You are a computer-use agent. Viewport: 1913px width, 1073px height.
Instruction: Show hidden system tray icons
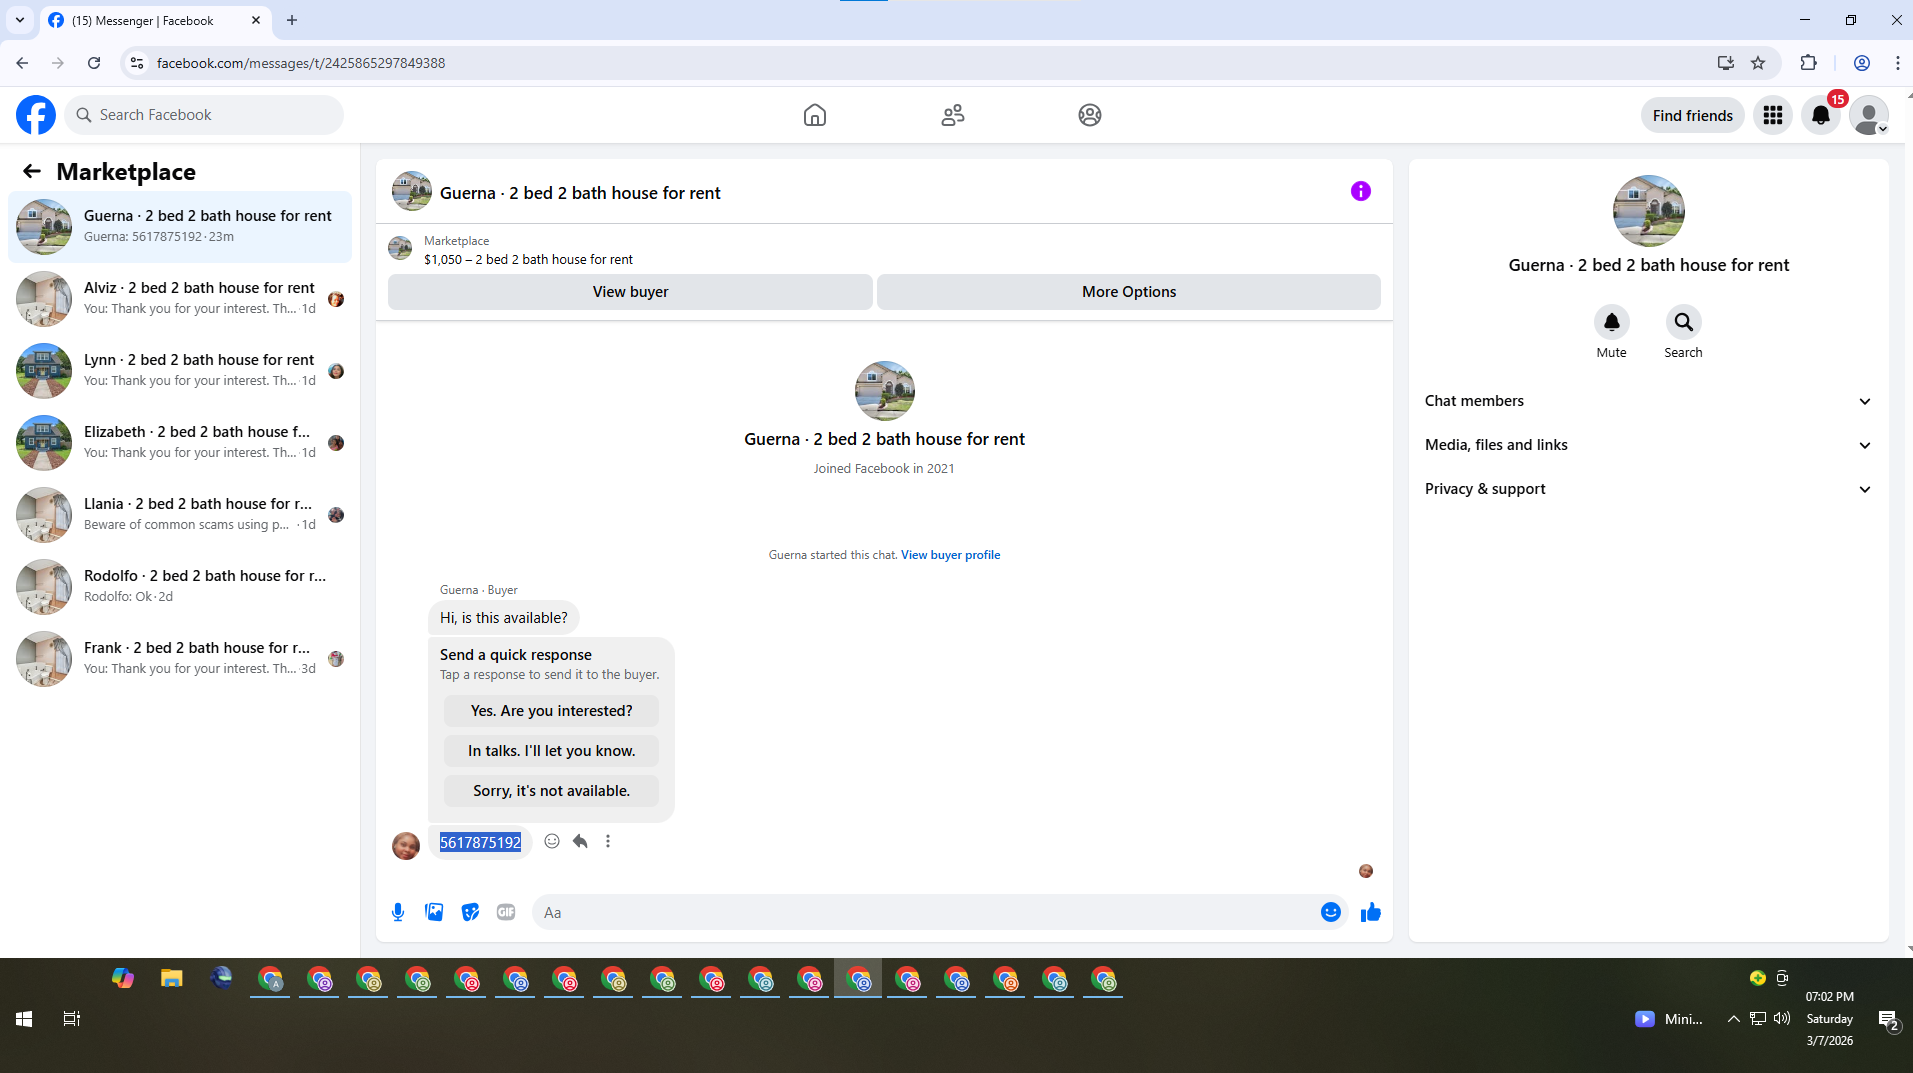(x=1733, y=1019)
